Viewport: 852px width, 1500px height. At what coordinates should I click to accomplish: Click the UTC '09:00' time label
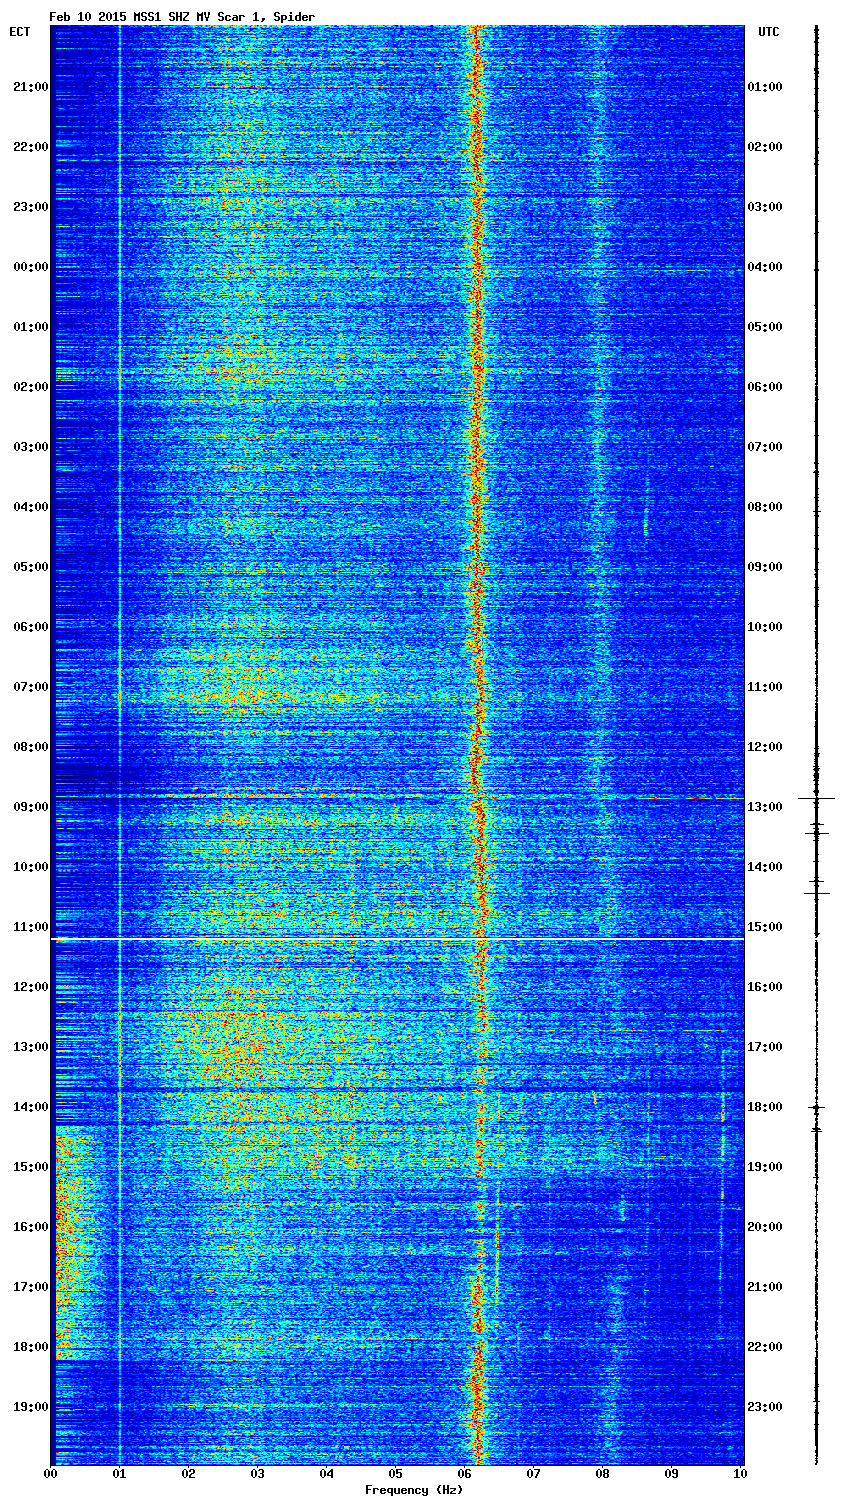click(x=765, y=567)
